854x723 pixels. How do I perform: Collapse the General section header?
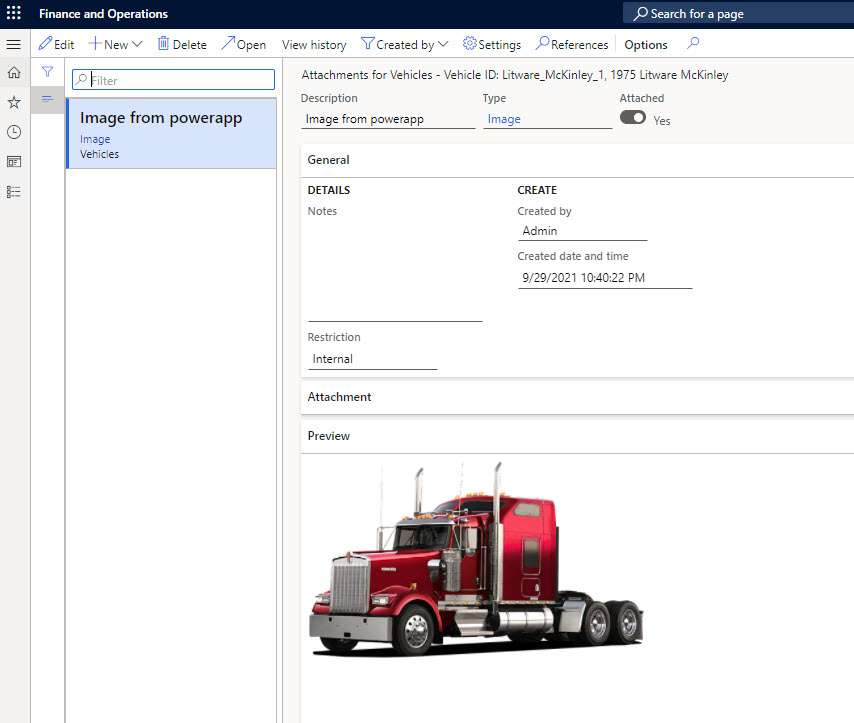[x=329, y=160]
